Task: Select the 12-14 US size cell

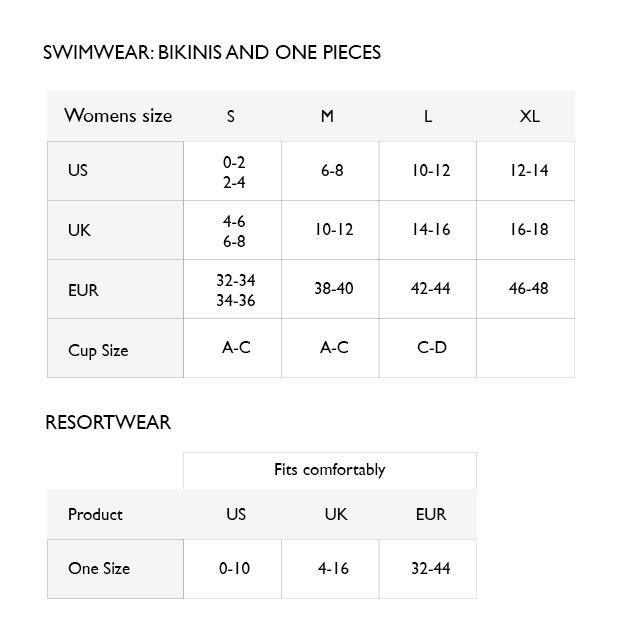Action: 528,170
